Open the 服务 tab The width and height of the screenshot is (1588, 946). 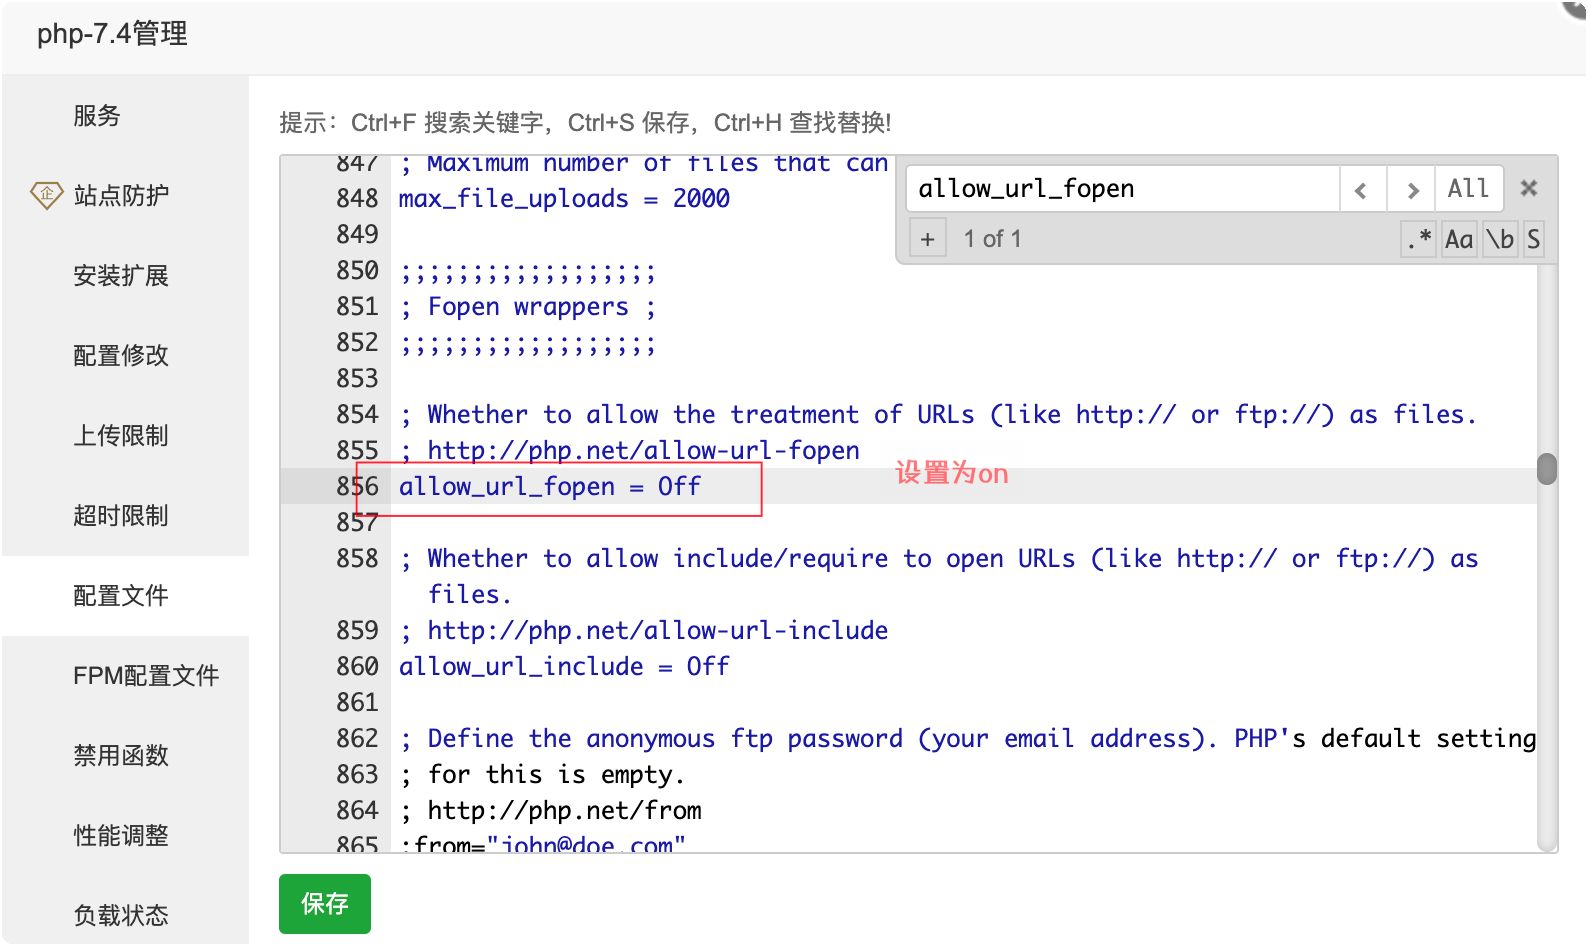pos(125,116)
